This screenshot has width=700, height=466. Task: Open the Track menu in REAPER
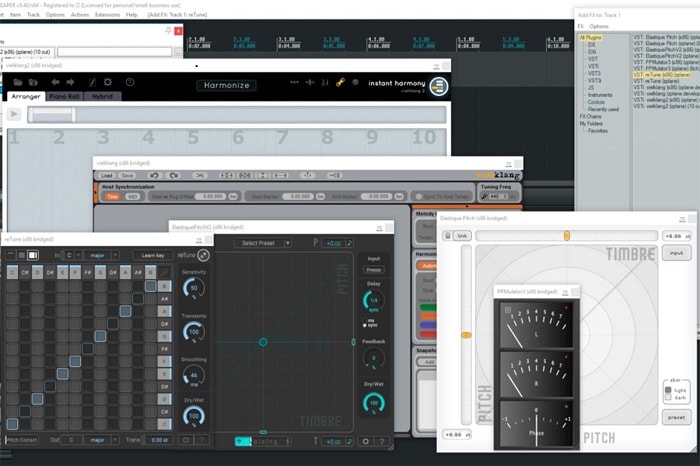tap(33, 15)
